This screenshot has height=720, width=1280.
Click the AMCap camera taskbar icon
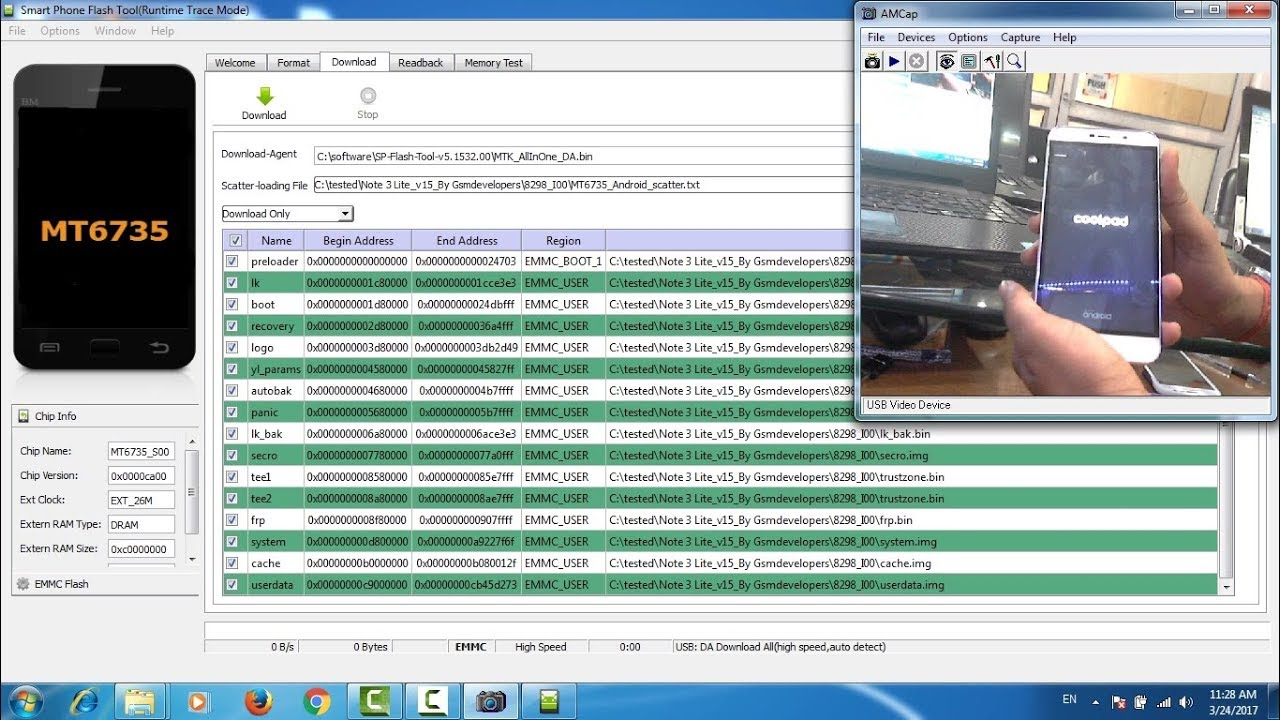490,701
